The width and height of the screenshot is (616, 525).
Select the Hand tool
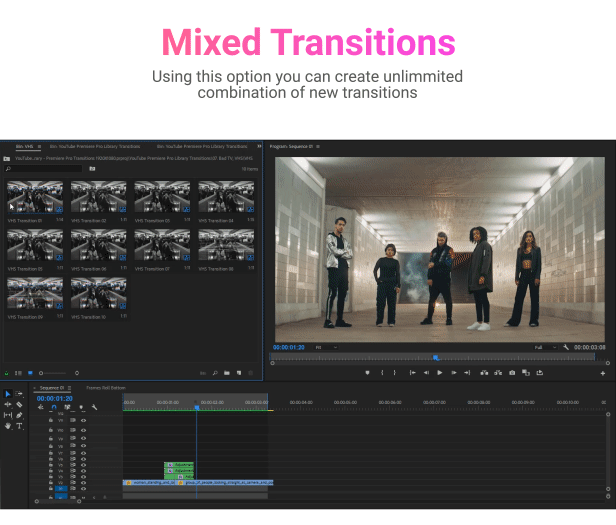click(8, 425)
